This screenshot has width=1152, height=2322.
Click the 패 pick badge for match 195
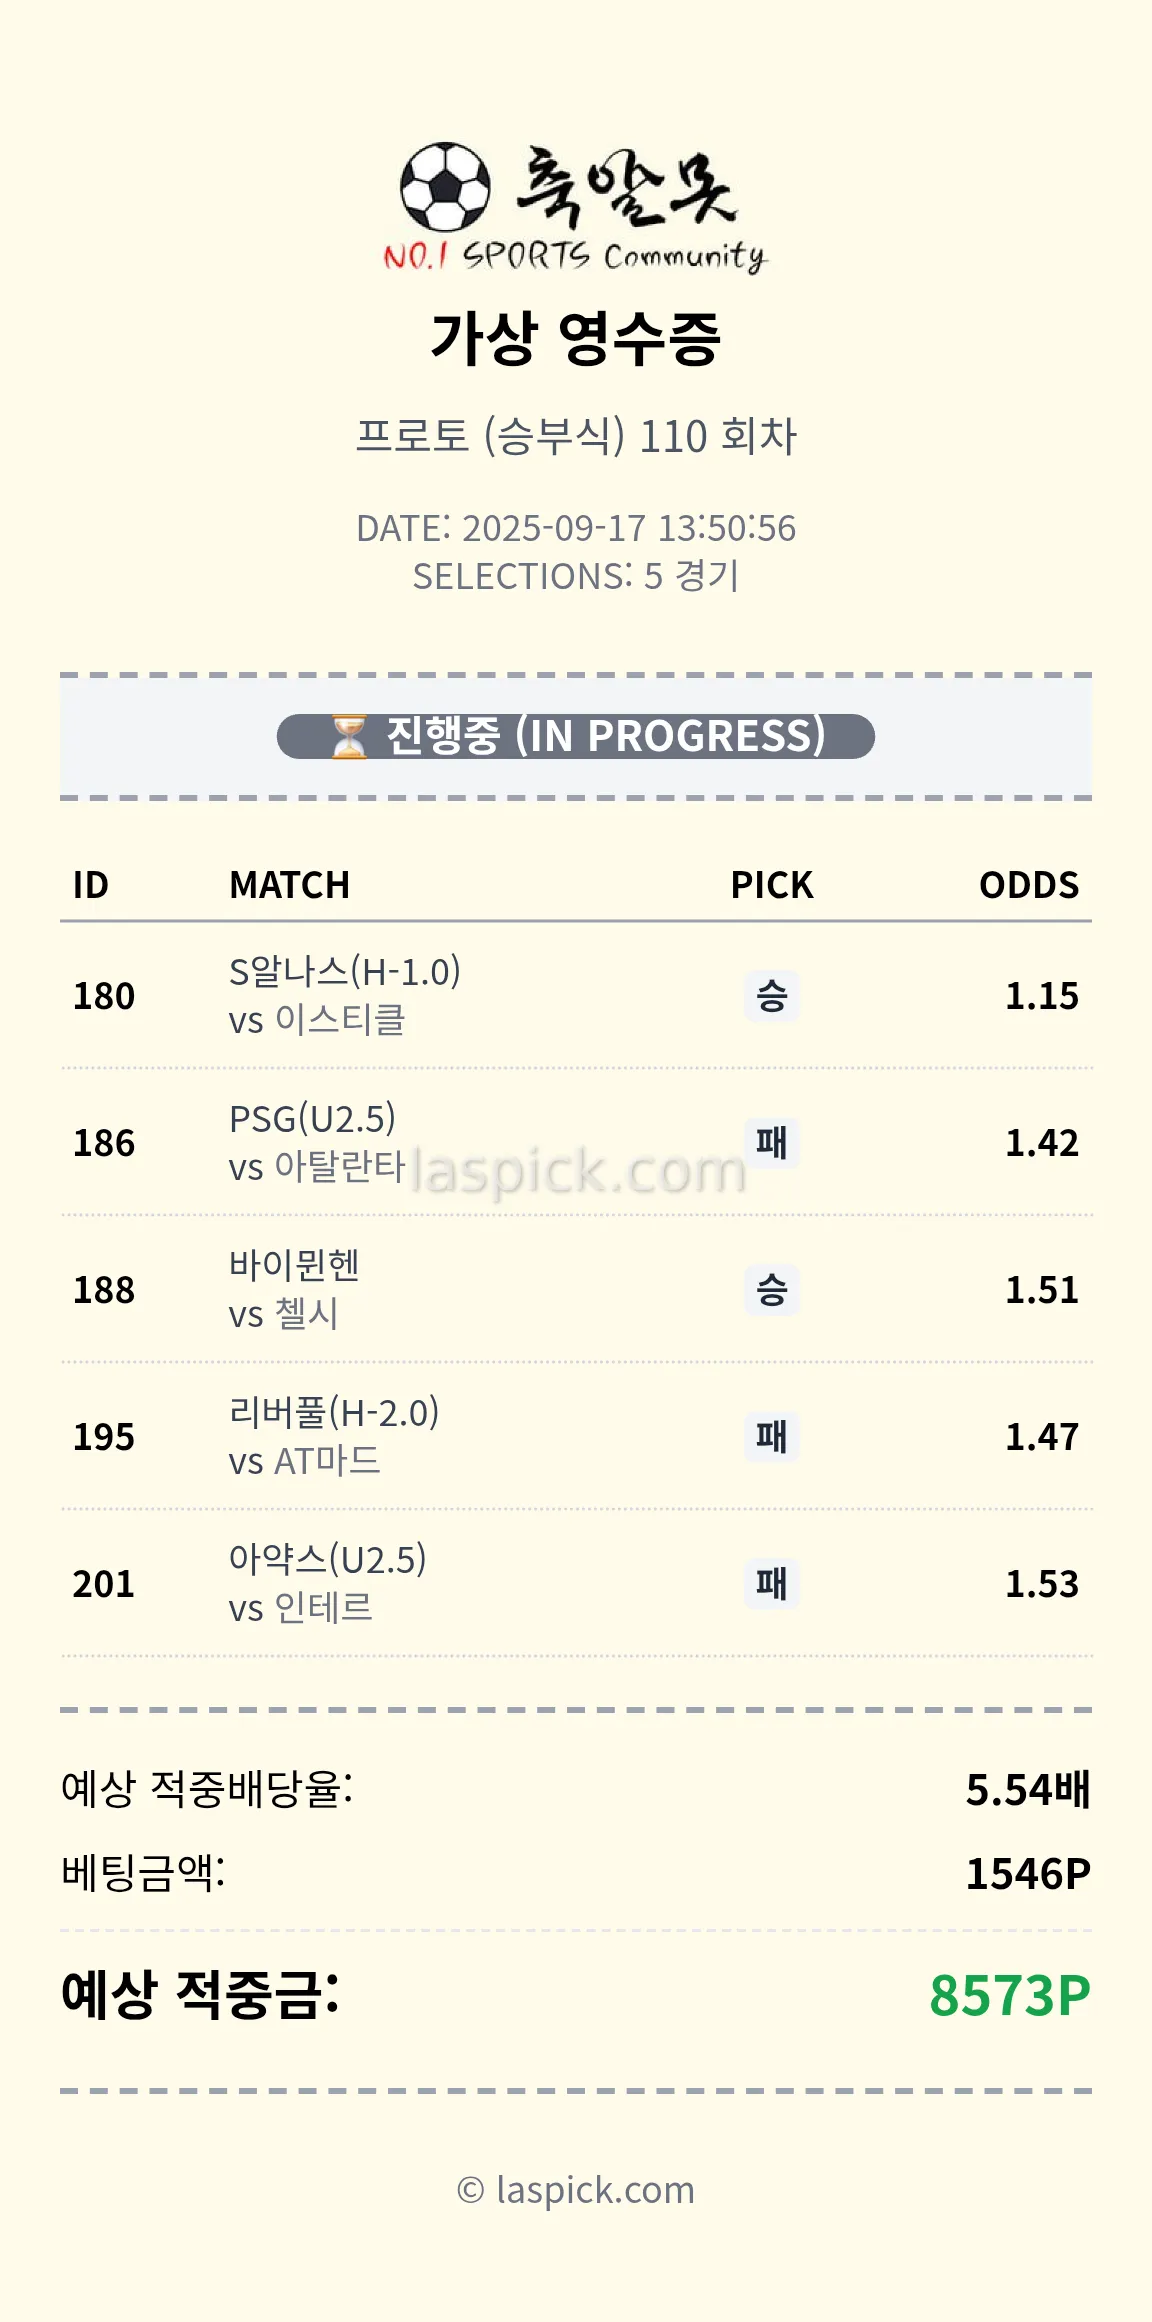[x=771, y=1437]
